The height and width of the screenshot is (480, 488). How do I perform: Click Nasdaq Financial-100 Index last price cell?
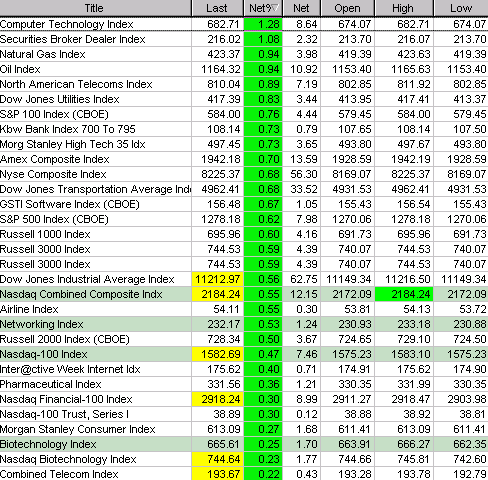click(x=217, y=399)
